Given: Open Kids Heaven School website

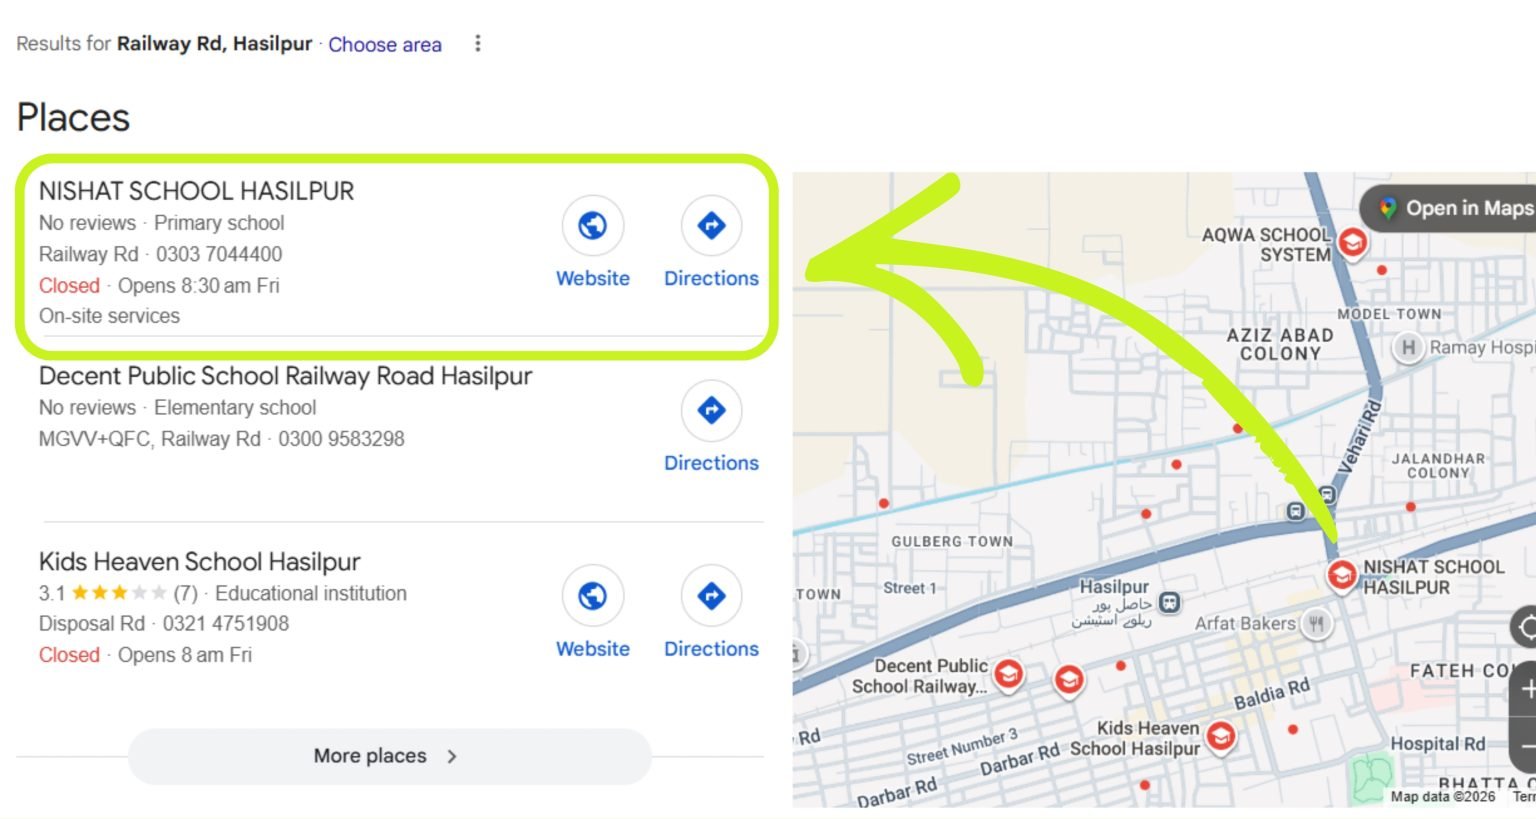Looking at the screenshot, I should (592, 613).
